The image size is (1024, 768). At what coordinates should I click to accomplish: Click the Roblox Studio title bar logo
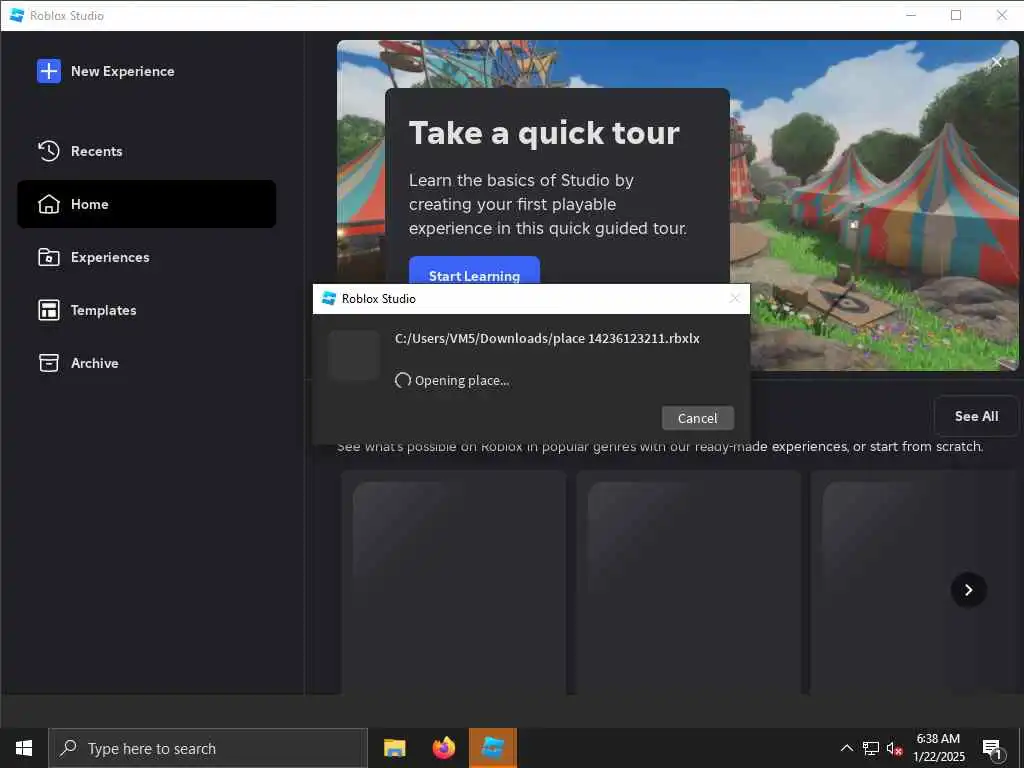click(17, 15)
